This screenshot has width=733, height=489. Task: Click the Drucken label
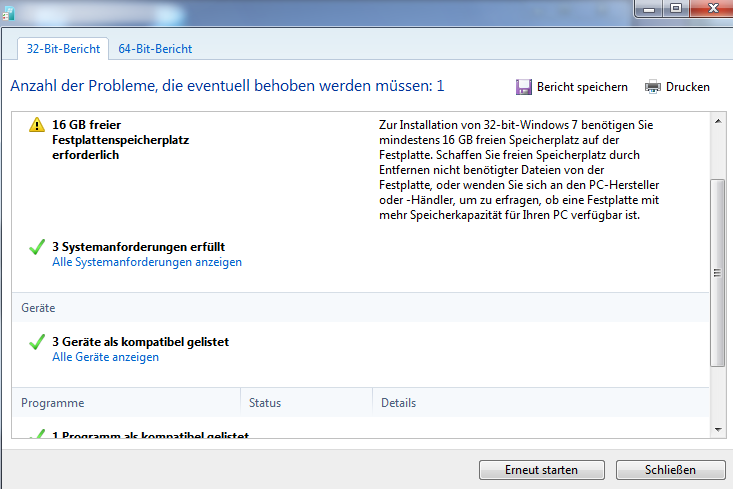point(688,87)
